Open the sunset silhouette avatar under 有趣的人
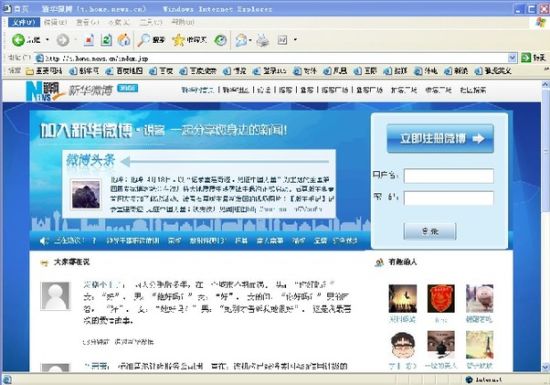This screenshot has width=550, height=385. [x=403, y=298]
